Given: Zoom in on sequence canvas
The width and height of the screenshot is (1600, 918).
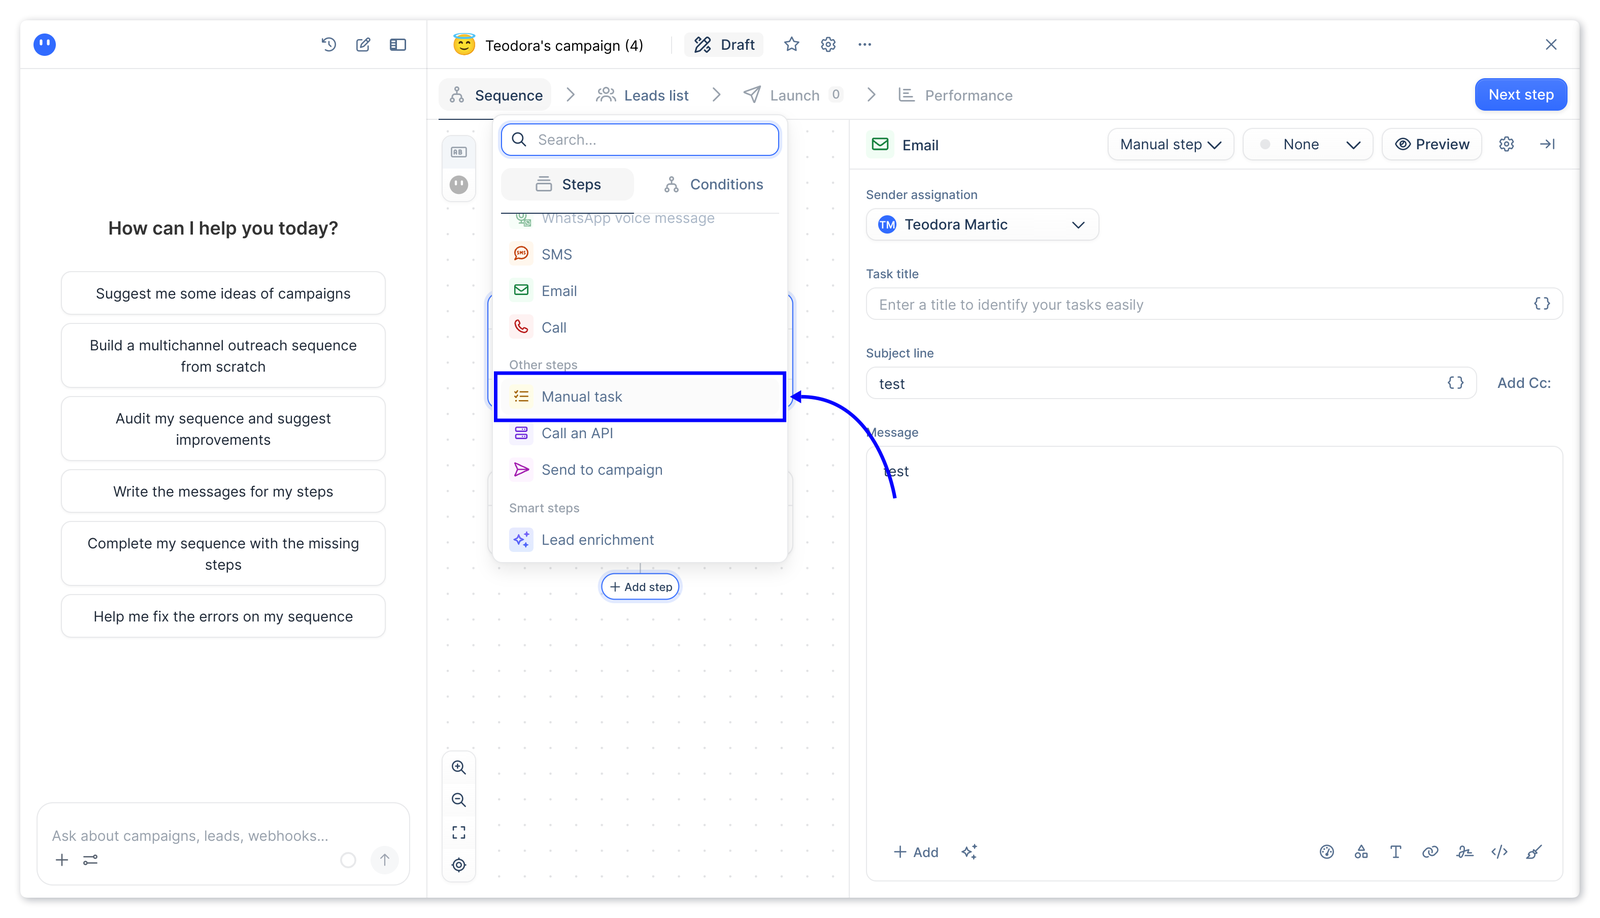Looking at the screenshot, I should (x=459, y=767).
